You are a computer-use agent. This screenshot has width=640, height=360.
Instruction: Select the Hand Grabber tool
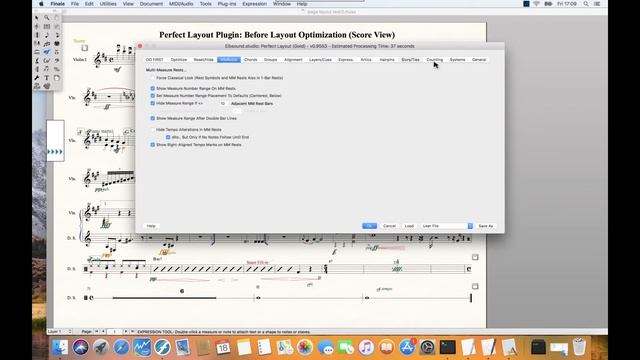(x=57, y=18)
